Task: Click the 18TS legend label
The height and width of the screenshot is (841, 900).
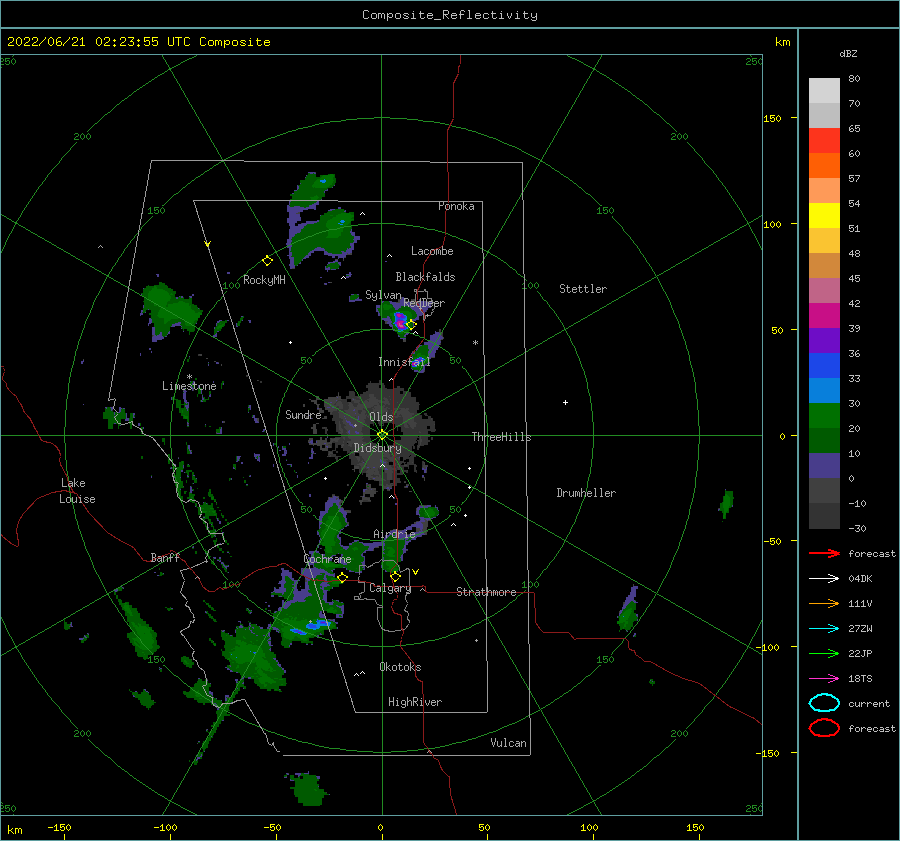Action: point(860,679)
